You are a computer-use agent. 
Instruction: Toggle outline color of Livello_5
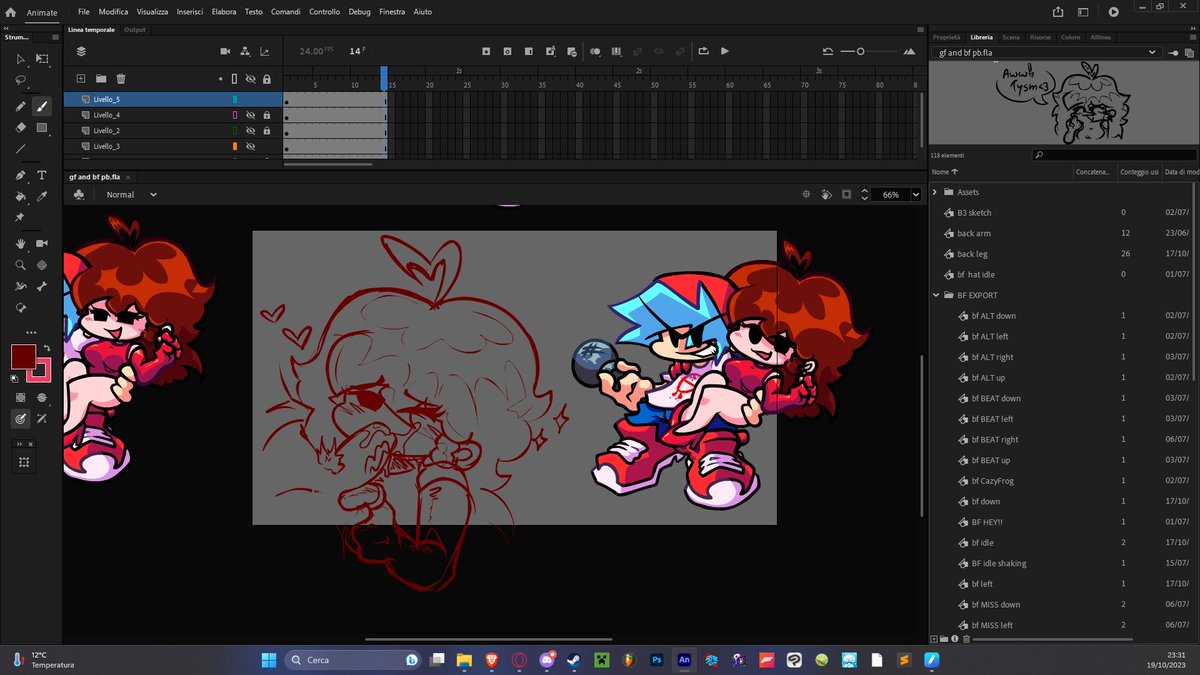(234, 100)
